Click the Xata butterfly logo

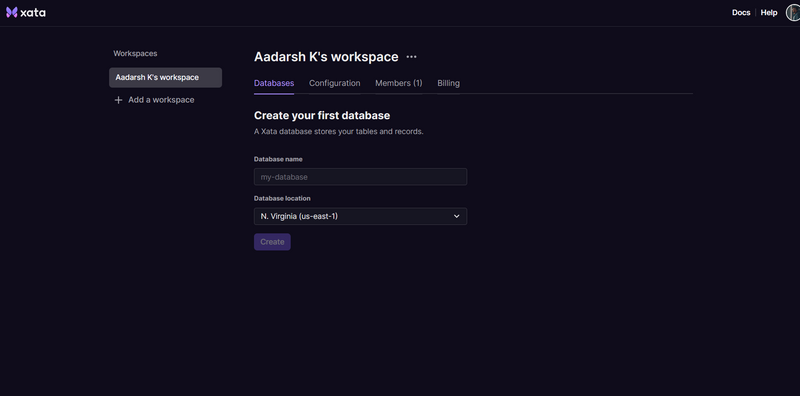[12, 13]
